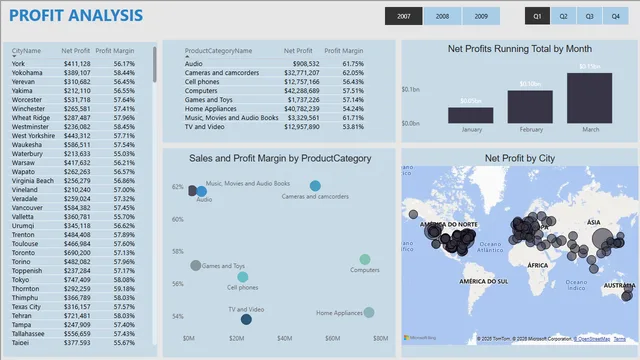Click the Home Appliances scatter bubble
This screenshot has height=360, width=640.
(x=369, y=312)
